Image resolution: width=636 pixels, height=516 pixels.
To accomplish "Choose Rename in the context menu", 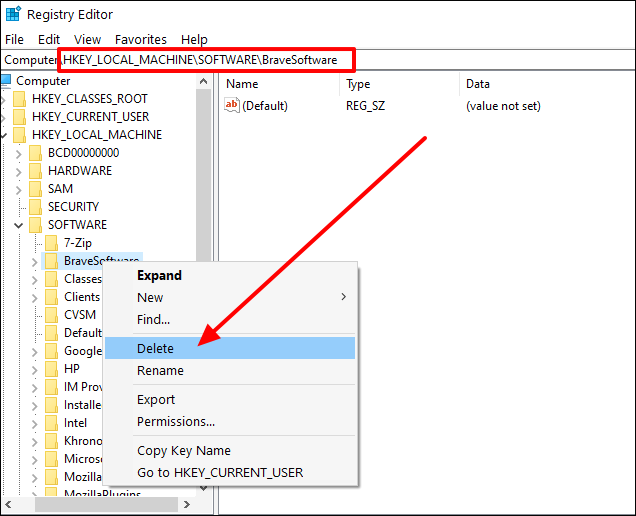I will (230, 370).
